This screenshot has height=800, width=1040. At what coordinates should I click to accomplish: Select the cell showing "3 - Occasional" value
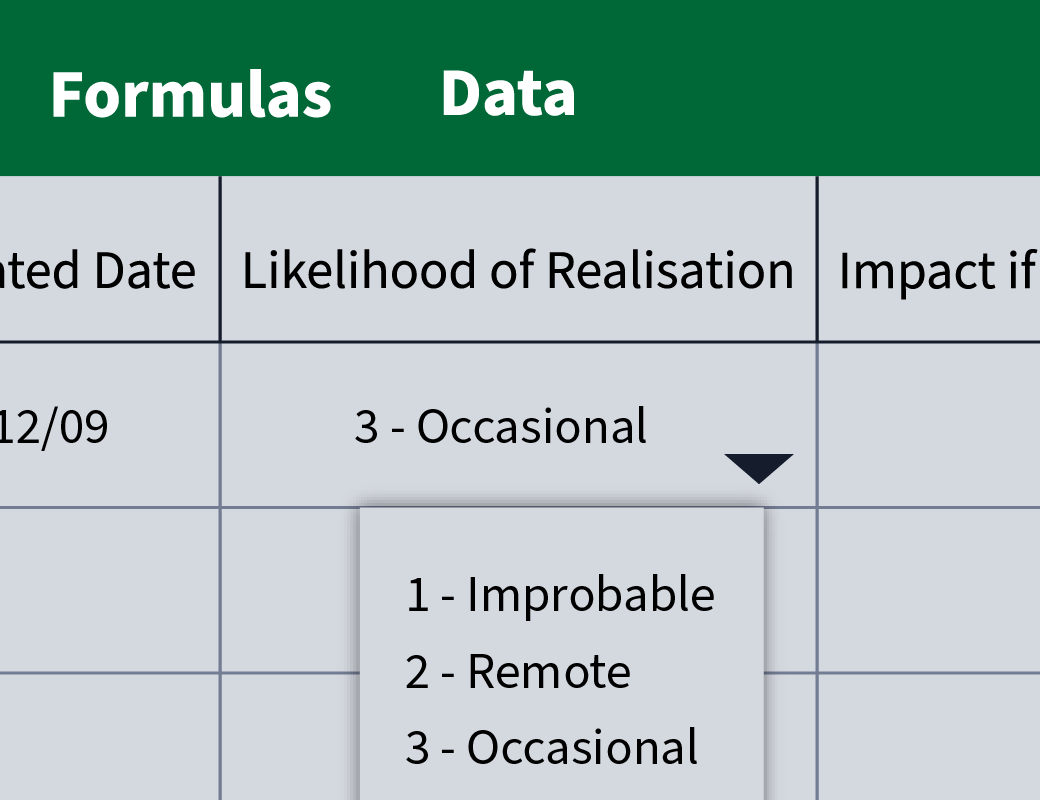tap(519, 425)
